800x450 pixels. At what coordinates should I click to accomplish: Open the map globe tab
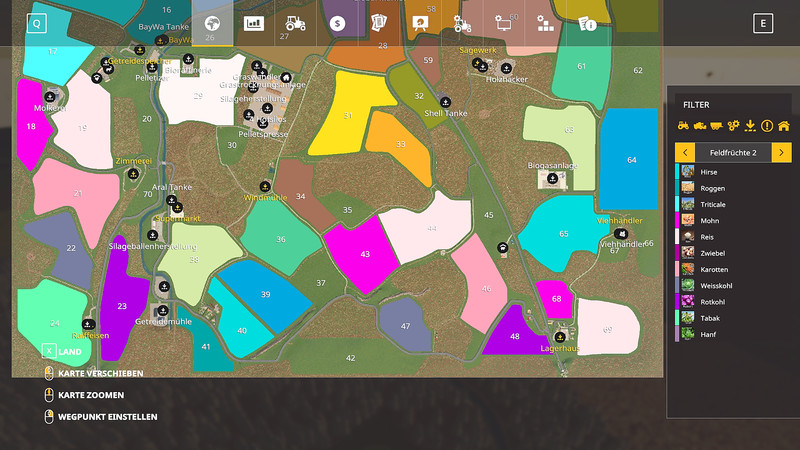click(212, 23)
